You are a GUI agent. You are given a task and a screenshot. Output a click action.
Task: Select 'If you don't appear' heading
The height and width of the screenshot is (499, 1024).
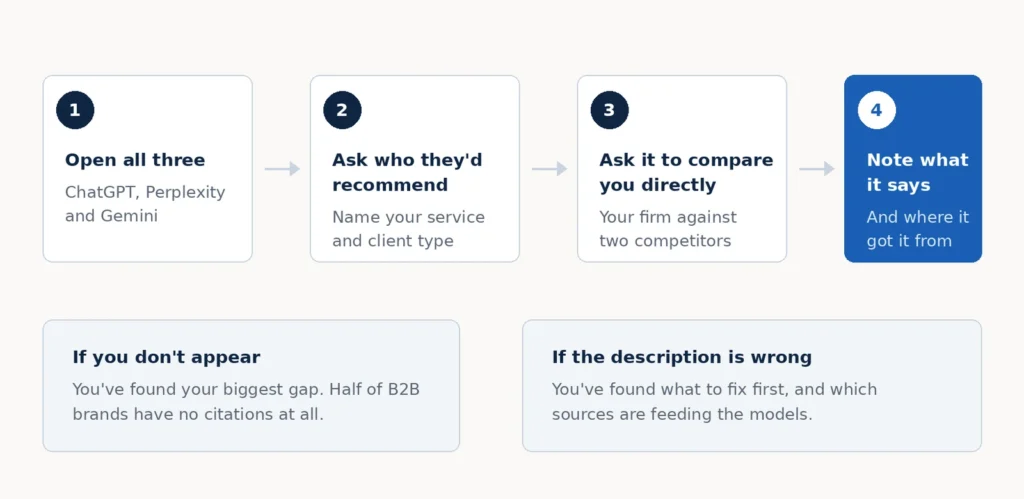[x=166, y=357]
